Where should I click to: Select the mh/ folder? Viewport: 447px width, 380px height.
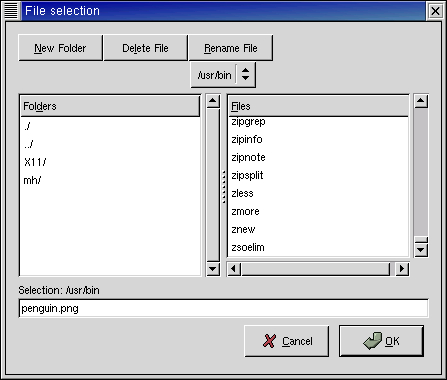click(x=110, y=180)
